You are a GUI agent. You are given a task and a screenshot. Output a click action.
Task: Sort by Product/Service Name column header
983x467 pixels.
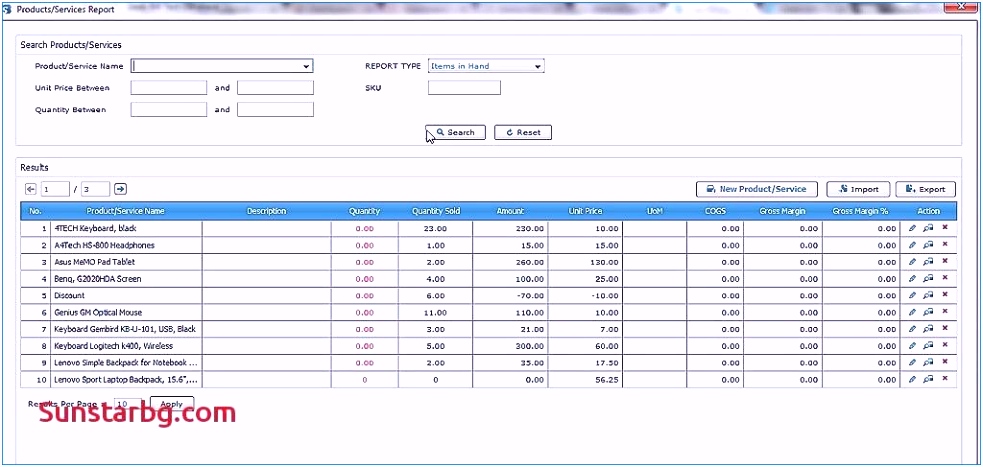click(125, 211)
